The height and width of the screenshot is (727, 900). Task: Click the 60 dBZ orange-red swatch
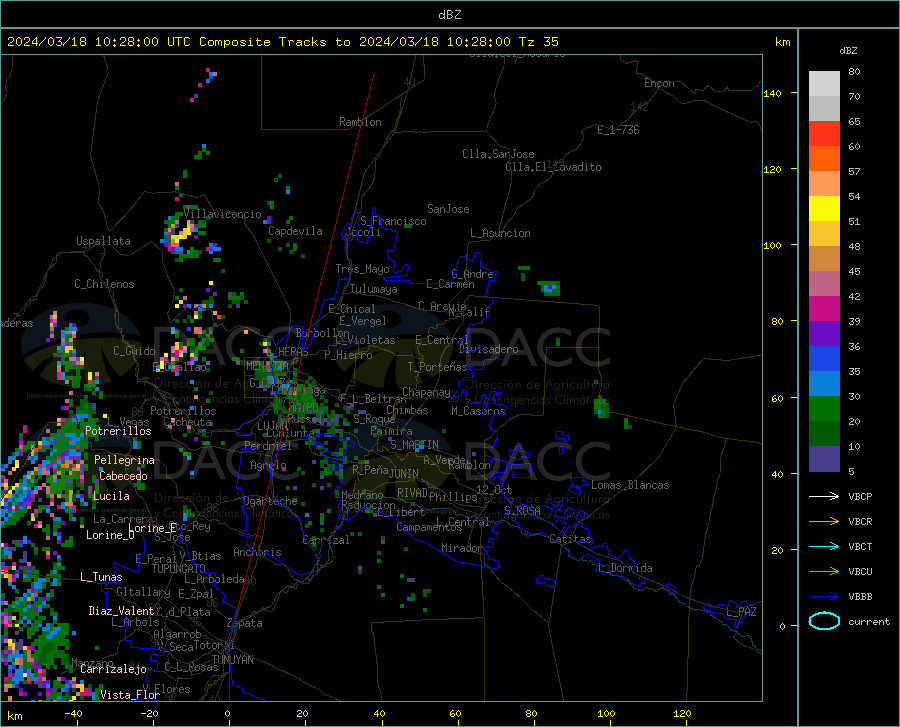[824, 158]
